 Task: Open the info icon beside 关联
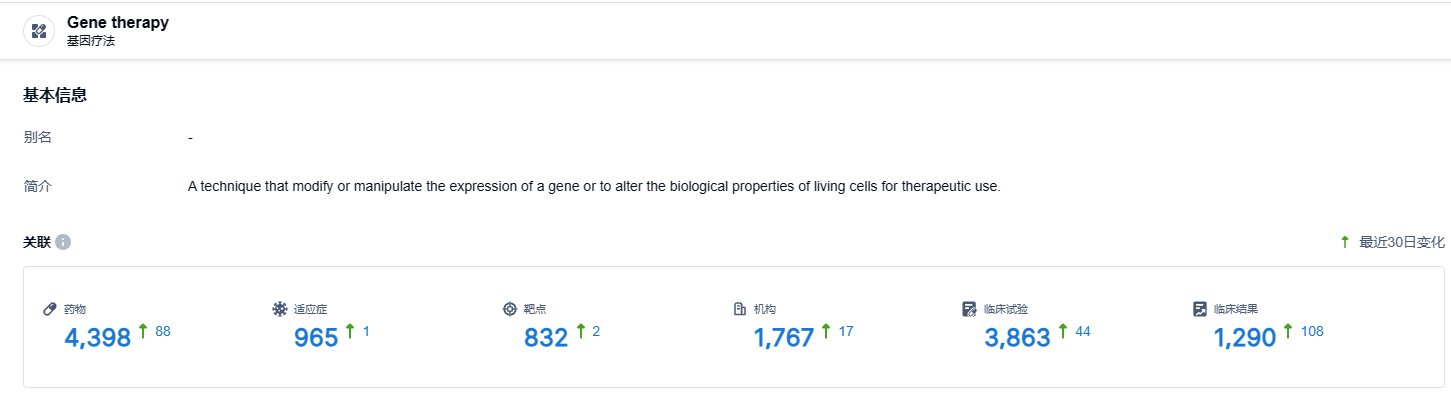pos(63,242)
